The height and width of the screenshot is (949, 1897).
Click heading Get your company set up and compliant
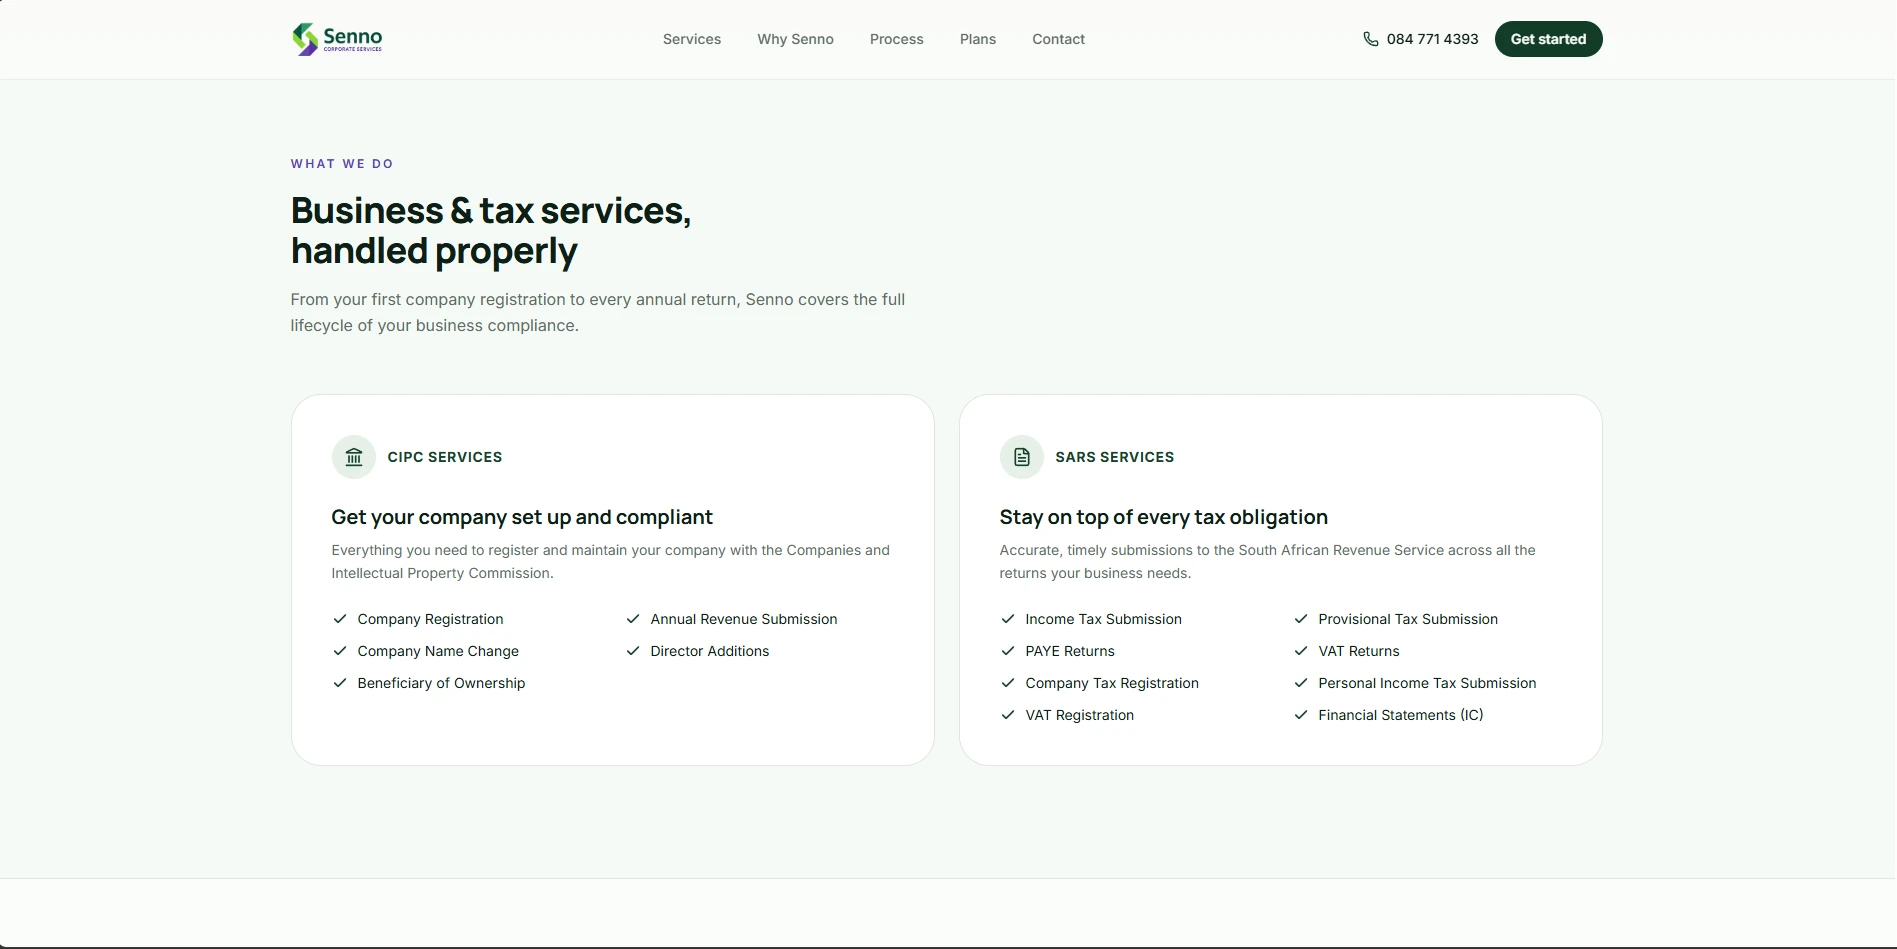(522, 517)
